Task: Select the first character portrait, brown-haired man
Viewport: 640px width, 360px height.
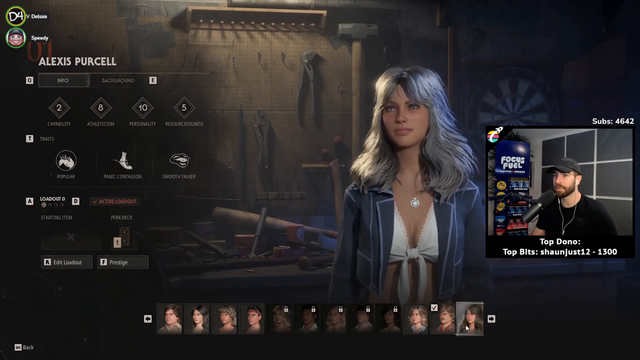Action: click(x=170, y=319)
